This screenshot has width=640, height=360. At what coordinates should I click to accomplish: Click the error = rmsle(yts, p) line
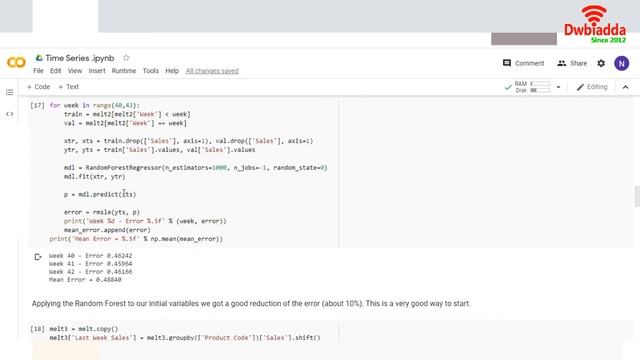point(102,212)
